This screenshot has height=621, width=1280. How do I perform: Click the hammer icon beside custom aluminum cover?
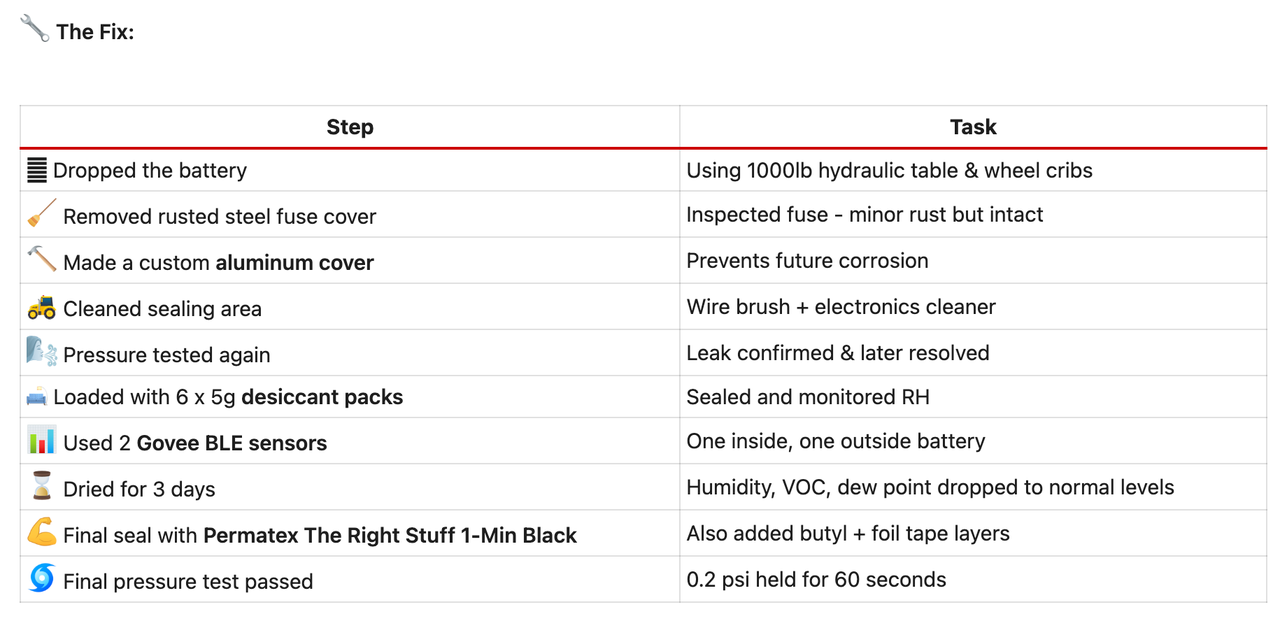click(42, 260)
